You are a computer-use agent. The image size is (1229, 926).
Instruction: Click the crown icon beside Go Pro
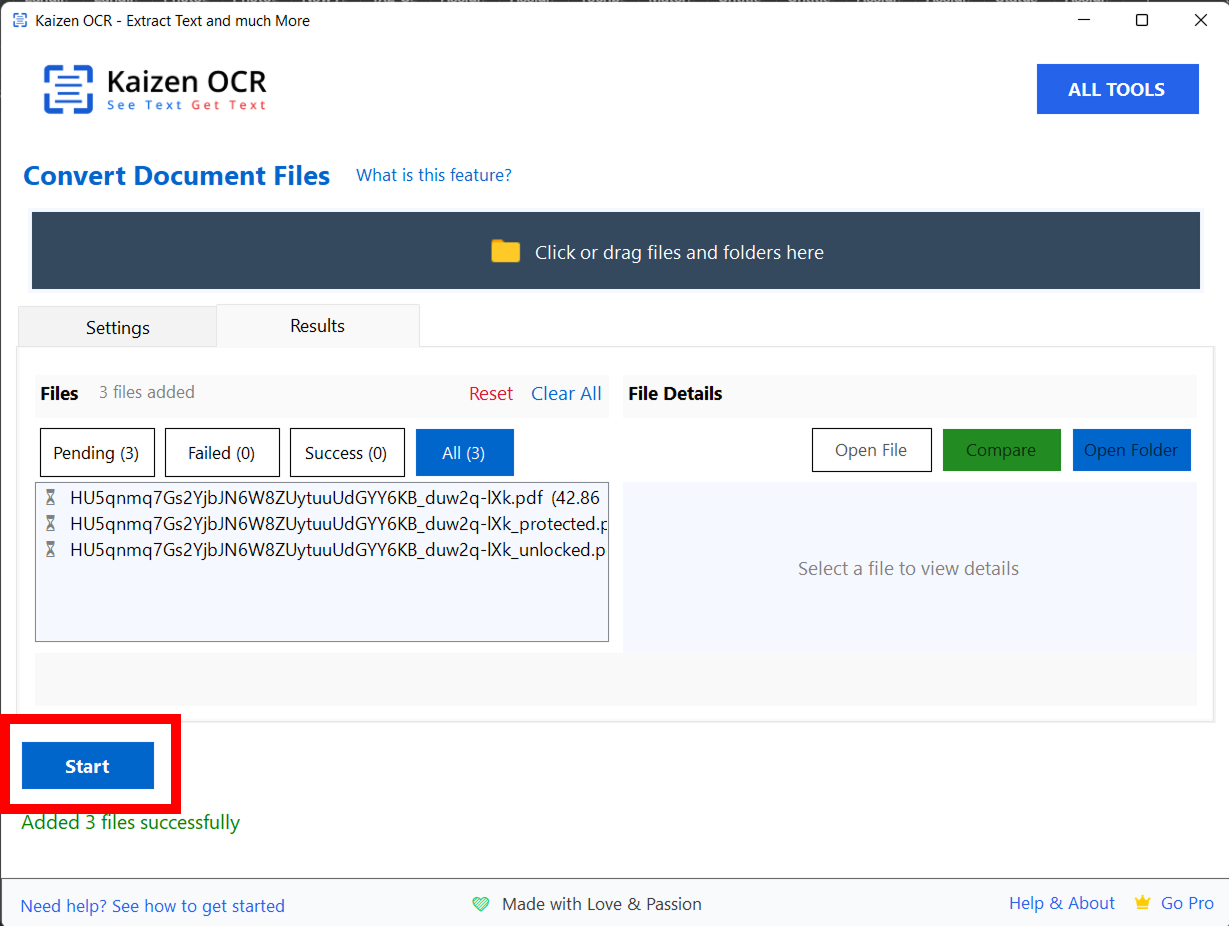1142,903
